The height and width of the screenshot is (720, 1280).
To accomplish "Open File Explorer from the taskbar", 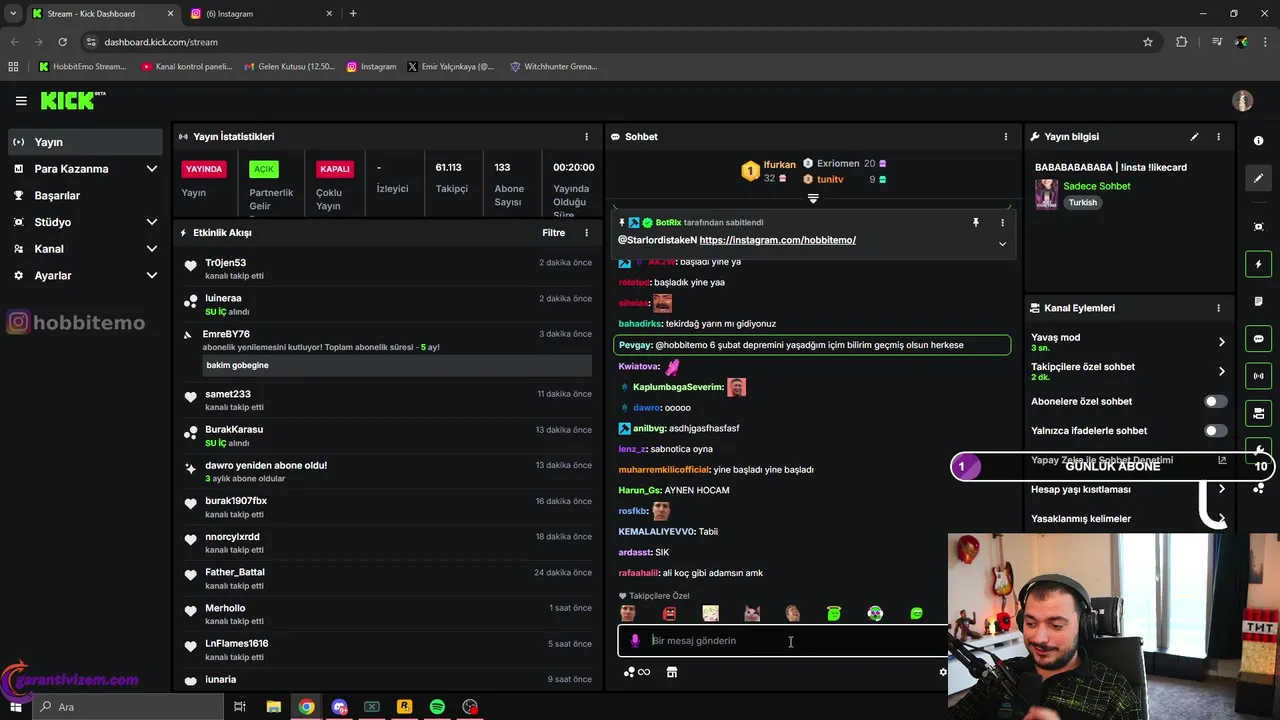I will [273, 707].
